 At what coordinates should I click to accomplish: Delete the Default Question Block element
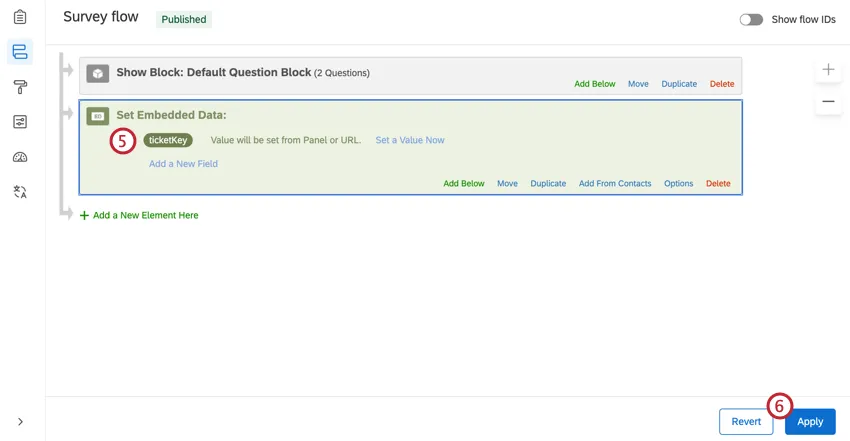(722, 84)
